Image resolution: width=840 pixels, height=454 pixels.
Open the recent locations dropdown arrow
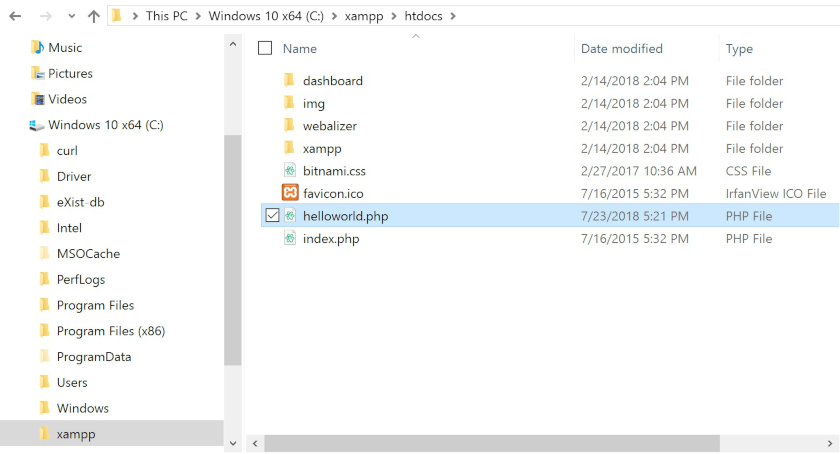69,16
